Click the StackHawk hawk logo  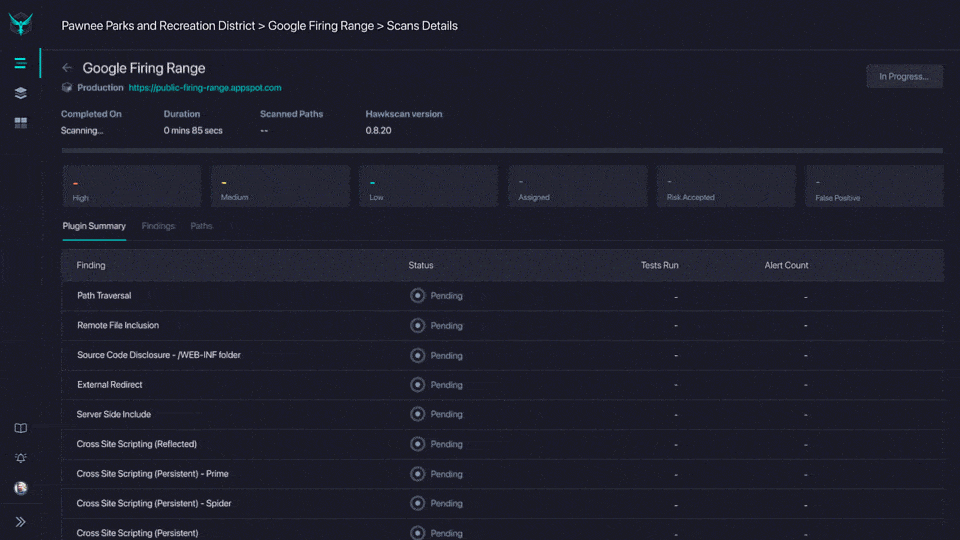coord(21,24)
